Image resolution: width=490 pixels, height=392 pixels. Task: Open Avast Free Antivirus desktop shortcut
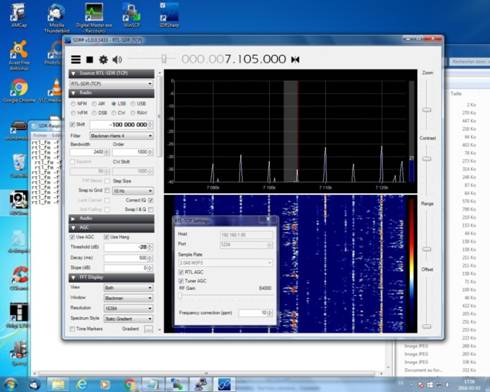click(x=19, y=55)
